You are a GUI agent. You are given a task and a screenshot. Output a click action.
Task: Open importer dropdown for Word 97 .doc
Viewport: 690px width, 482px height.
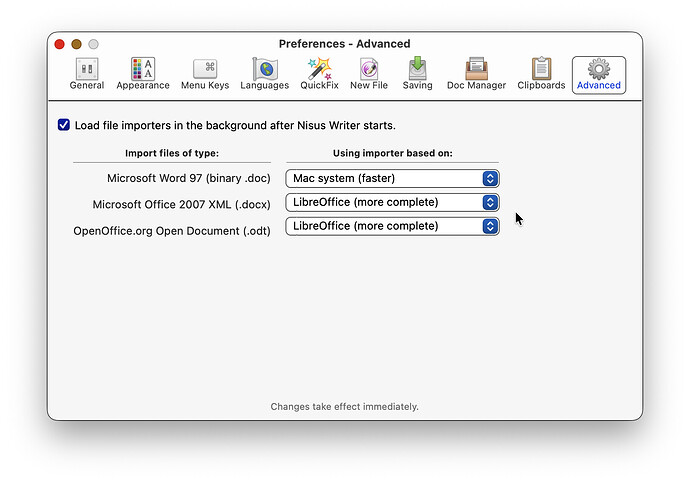coord(392,178)
